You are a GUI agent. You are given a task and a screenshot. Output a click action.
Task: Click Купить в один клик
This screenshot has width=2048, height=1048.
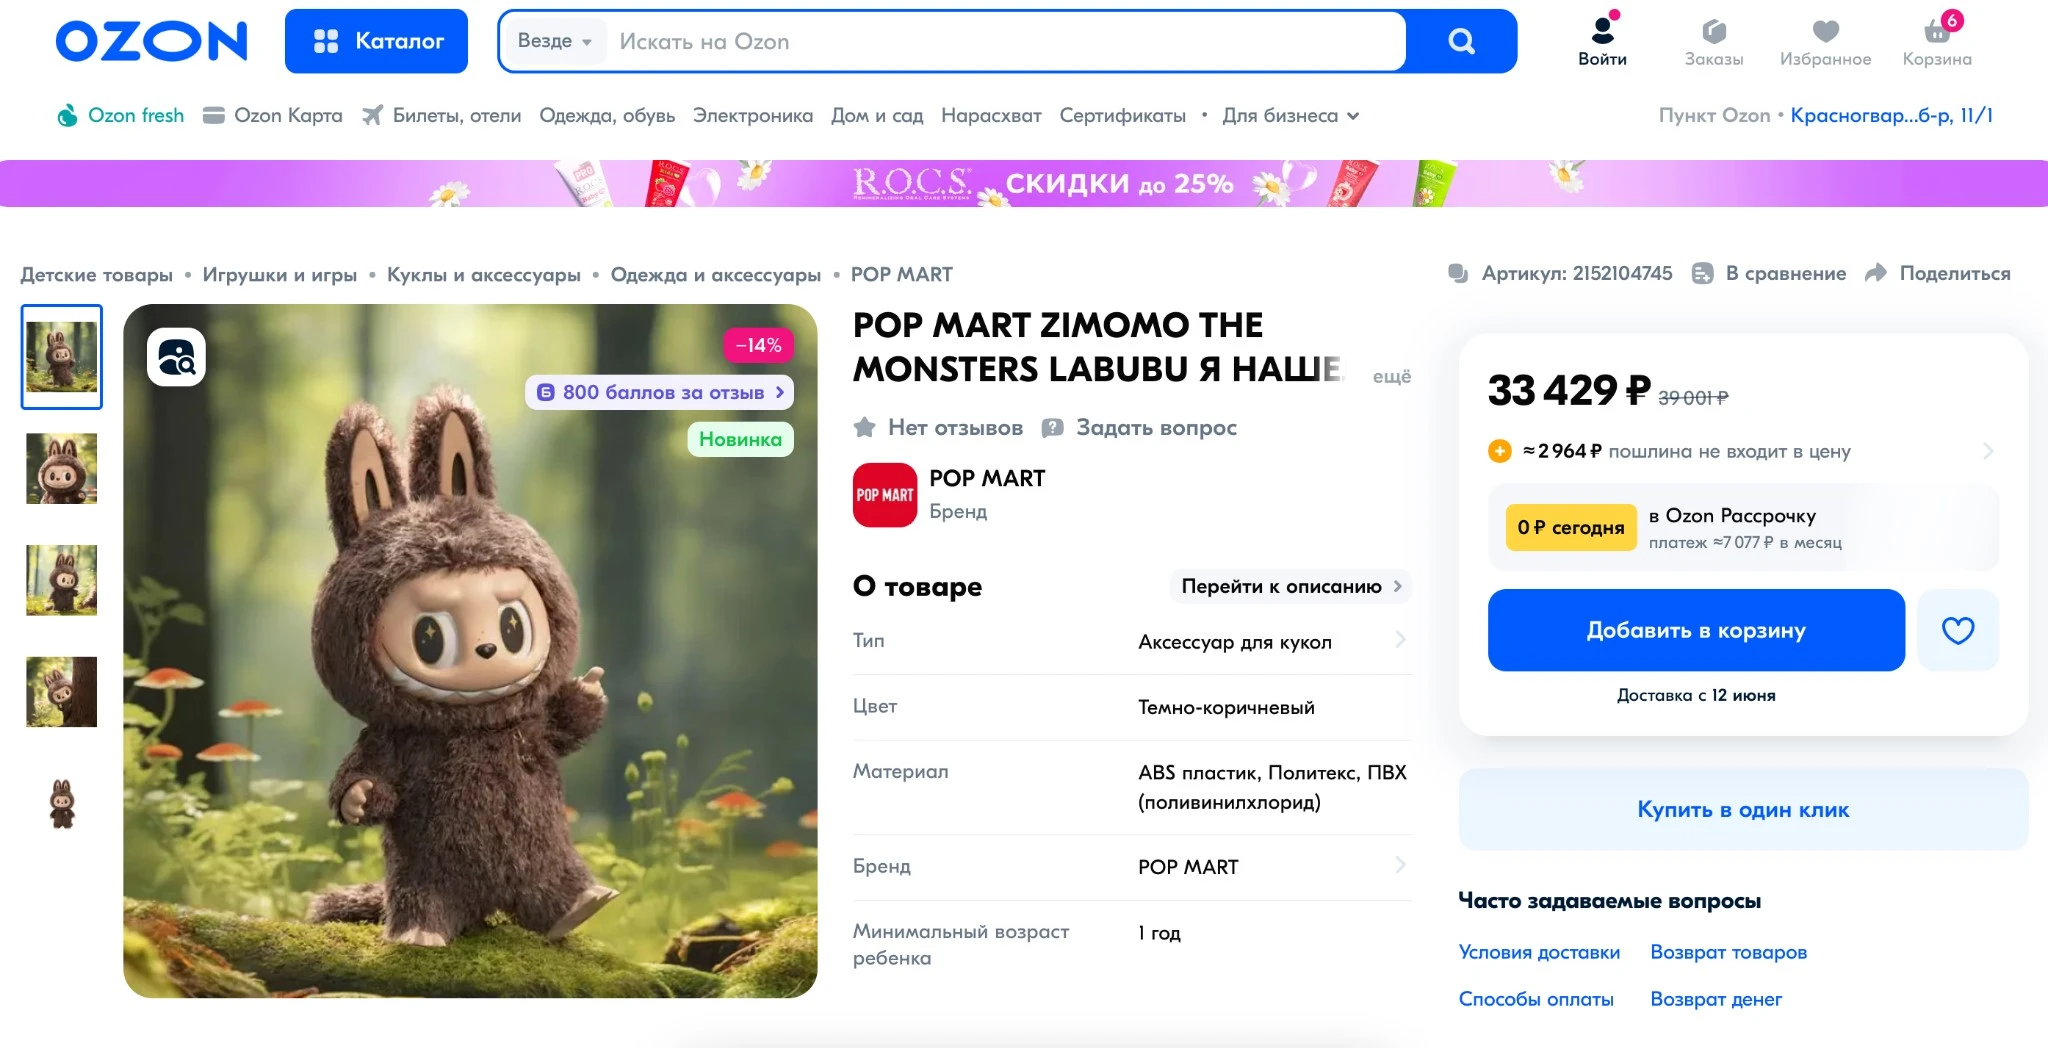[1743, 809]
